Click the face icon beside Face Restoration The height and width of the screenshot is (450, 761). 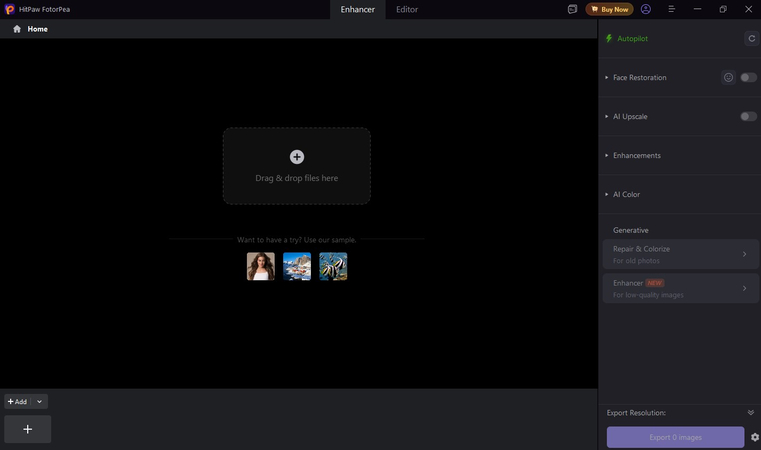[729, 77]
